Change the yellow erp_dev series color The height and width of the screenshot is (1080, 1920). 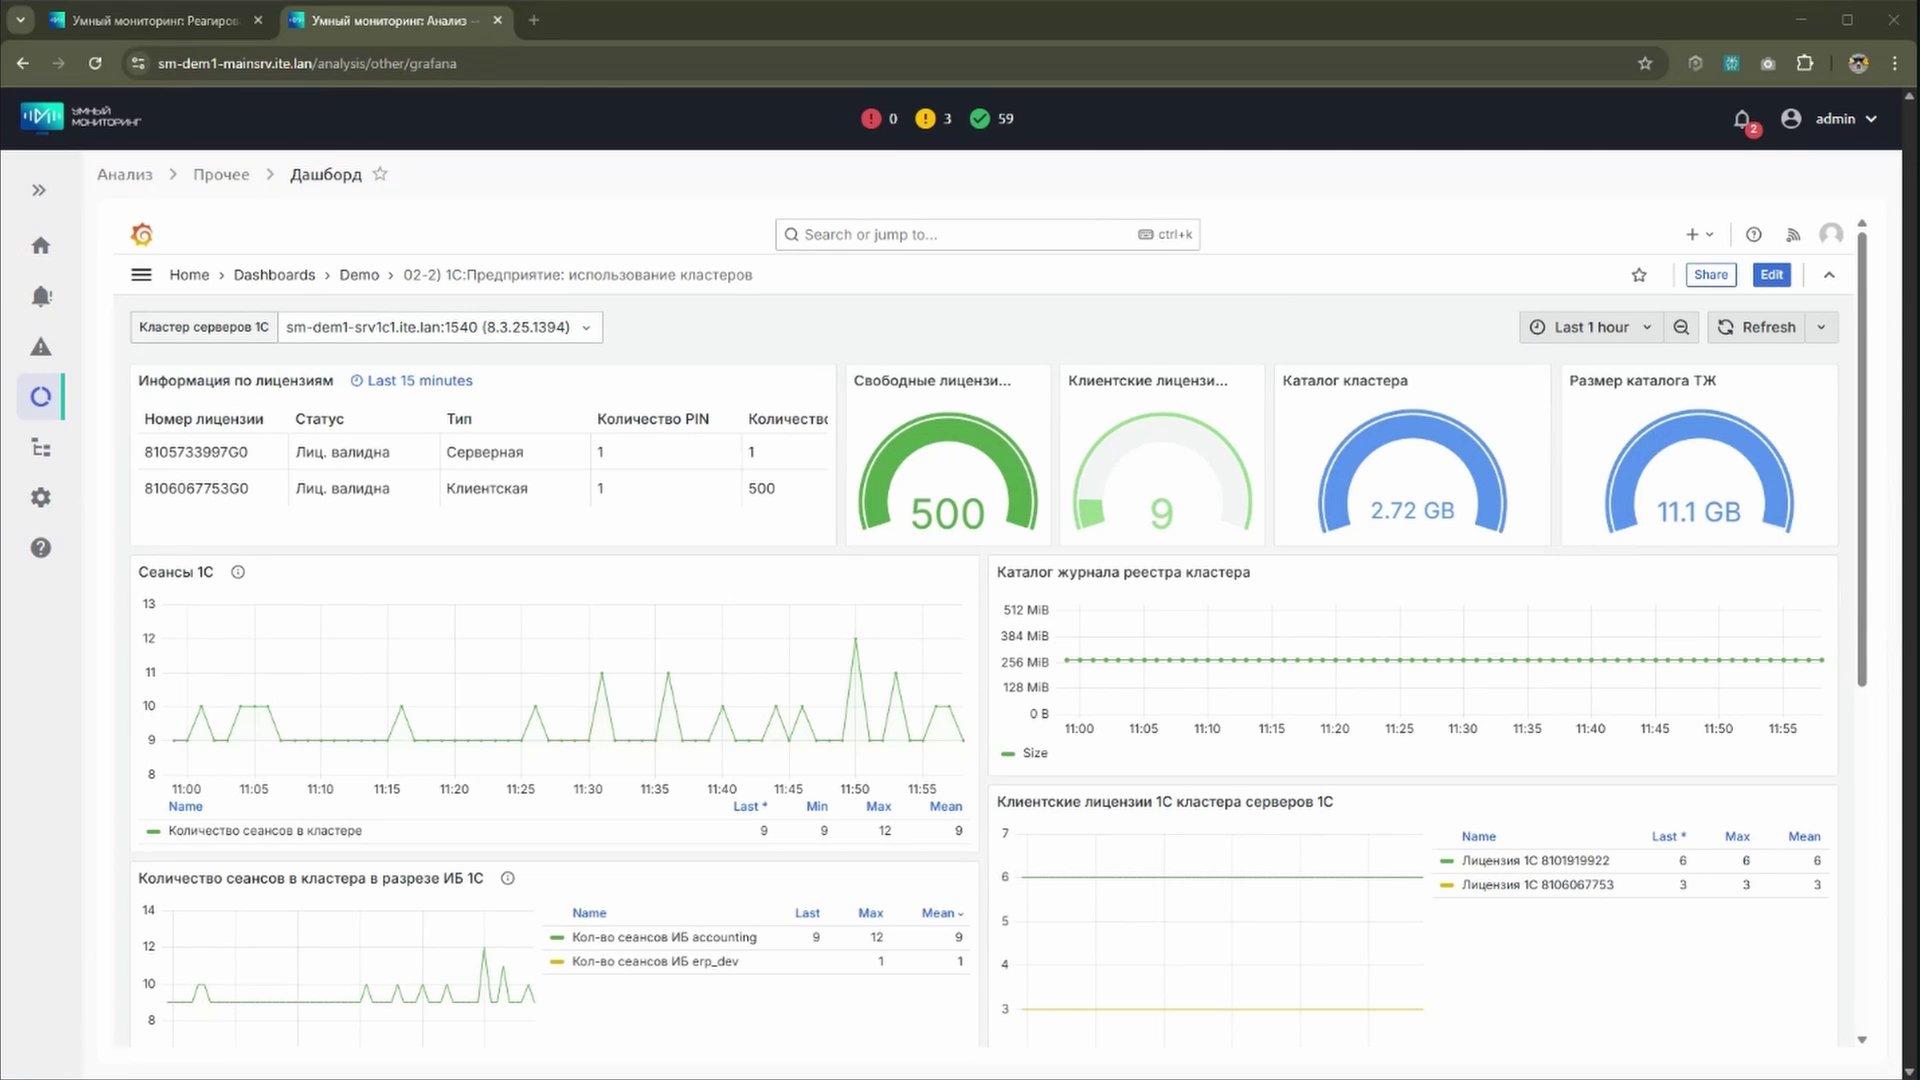tap(557, 962)
